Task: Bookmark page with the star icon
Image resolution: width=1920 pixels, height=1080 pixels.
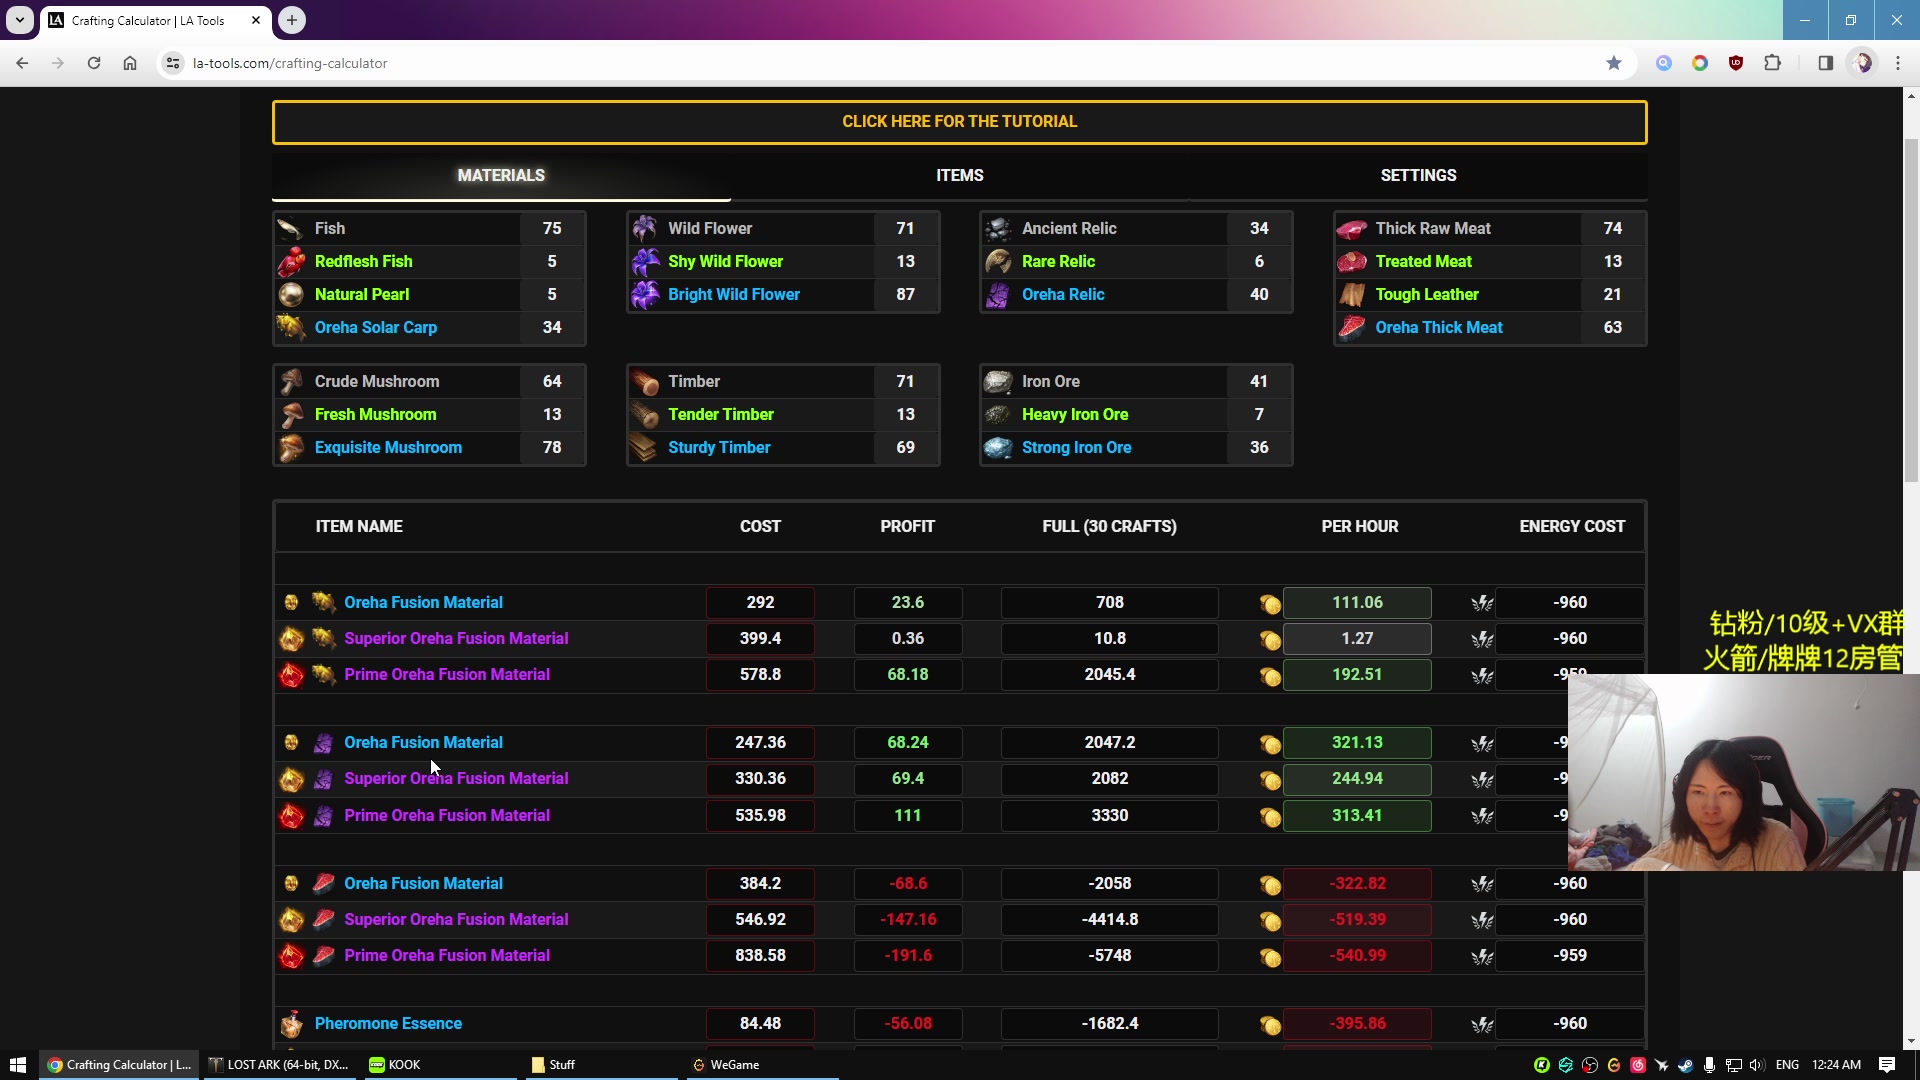Action: (x=1613, y=63)
